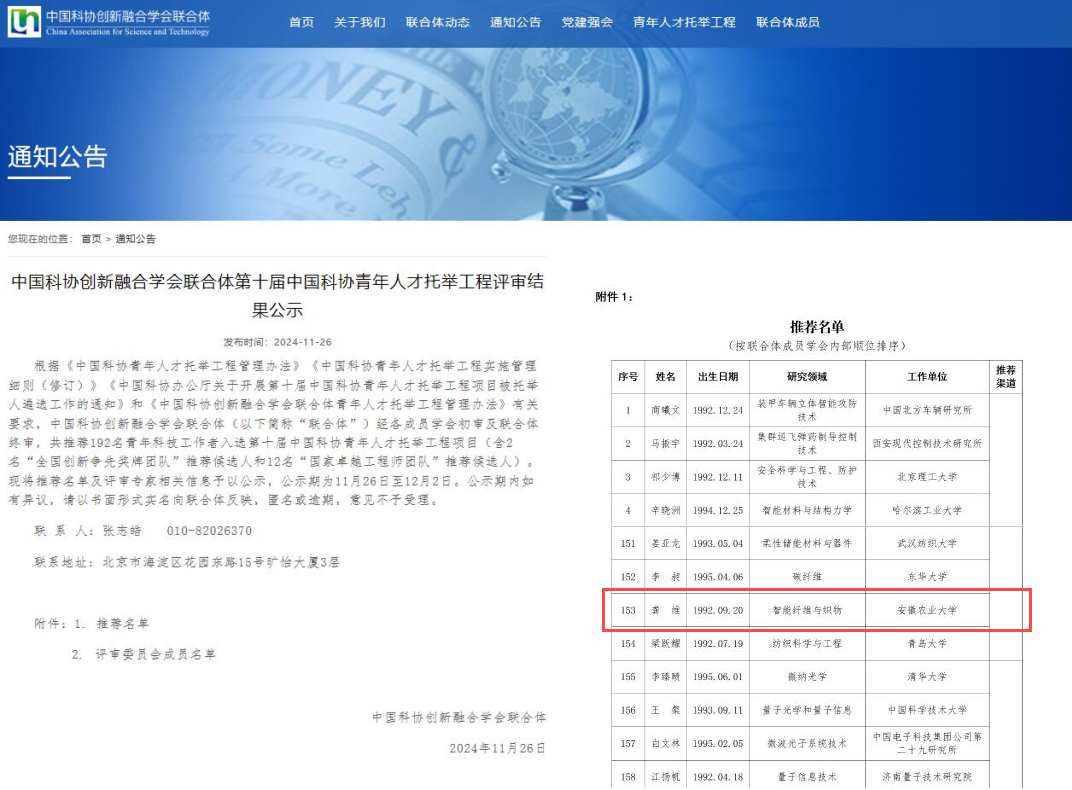Screen dimensions: 1072x790
Task: Click the 研究领域 column header
Action: [807, 377]
